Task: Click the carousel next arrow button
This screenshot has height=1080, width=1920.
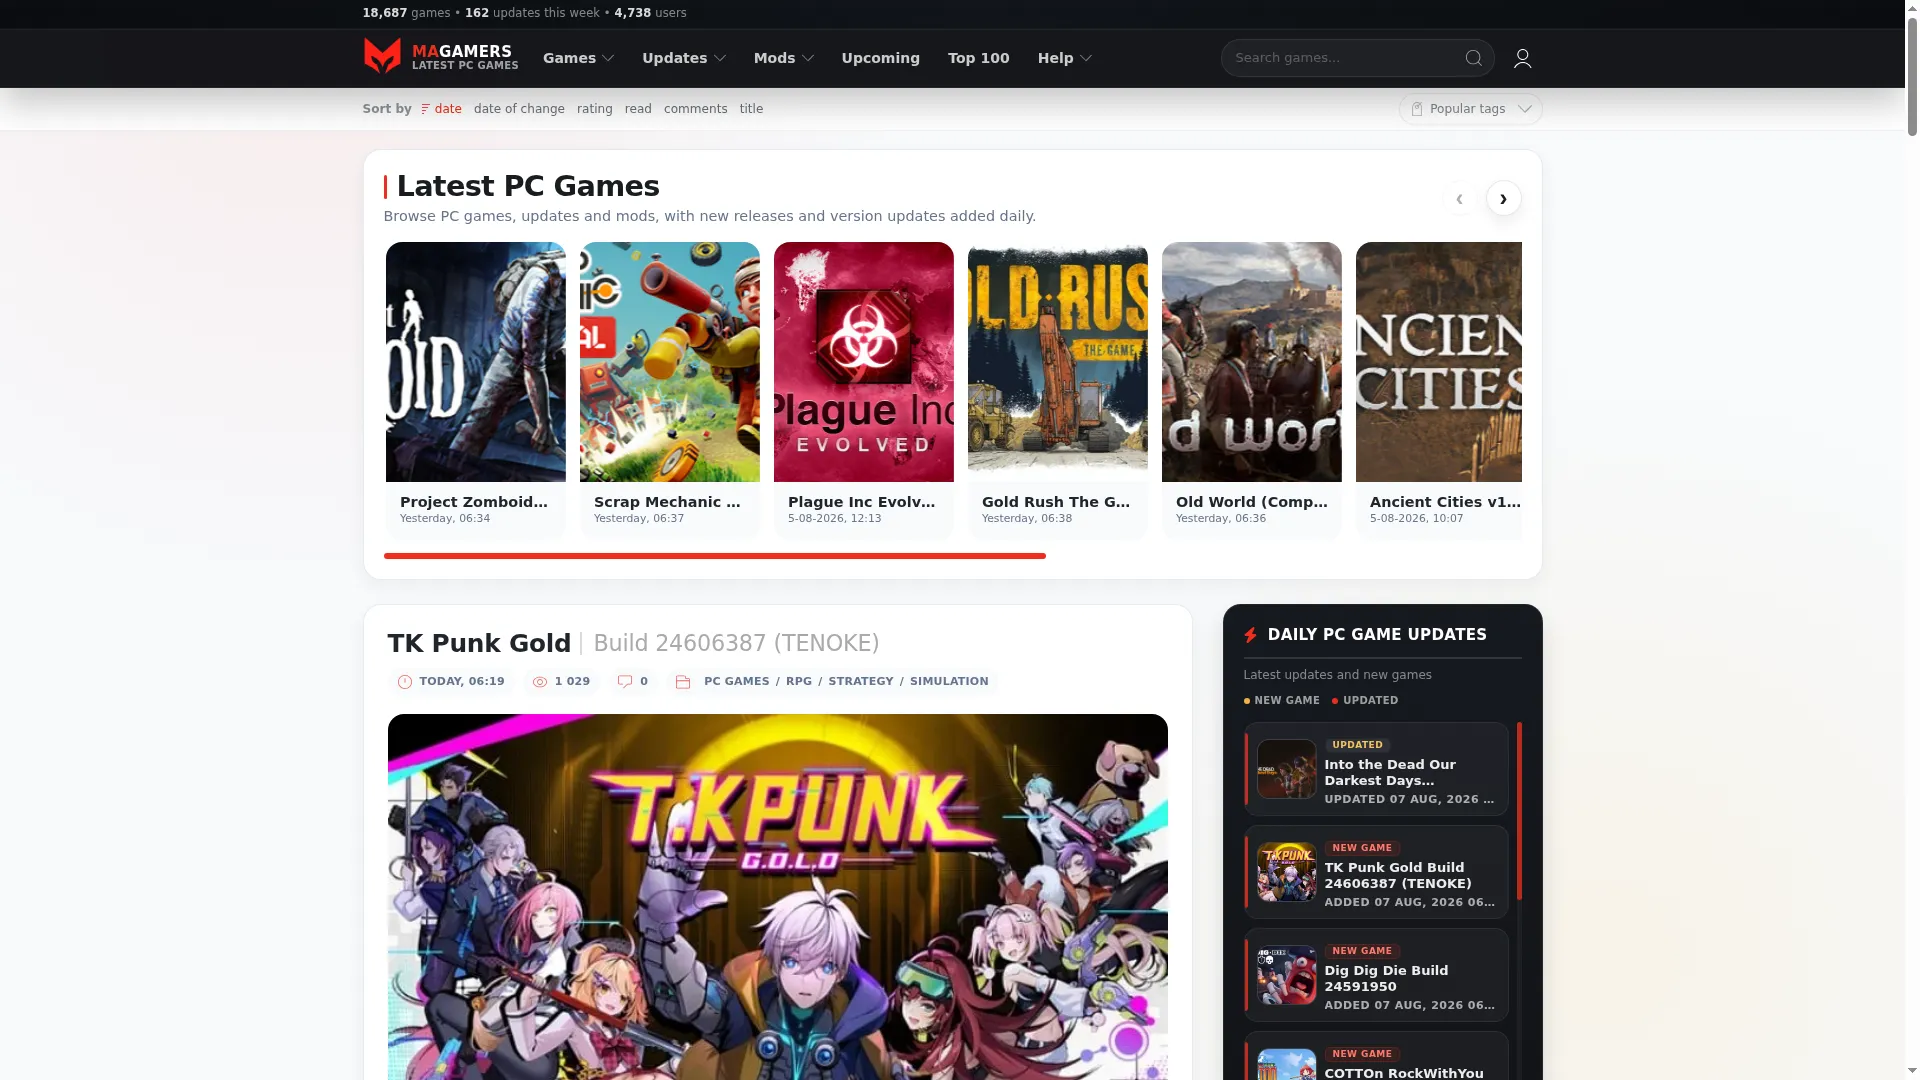Action: [1503, 199]
